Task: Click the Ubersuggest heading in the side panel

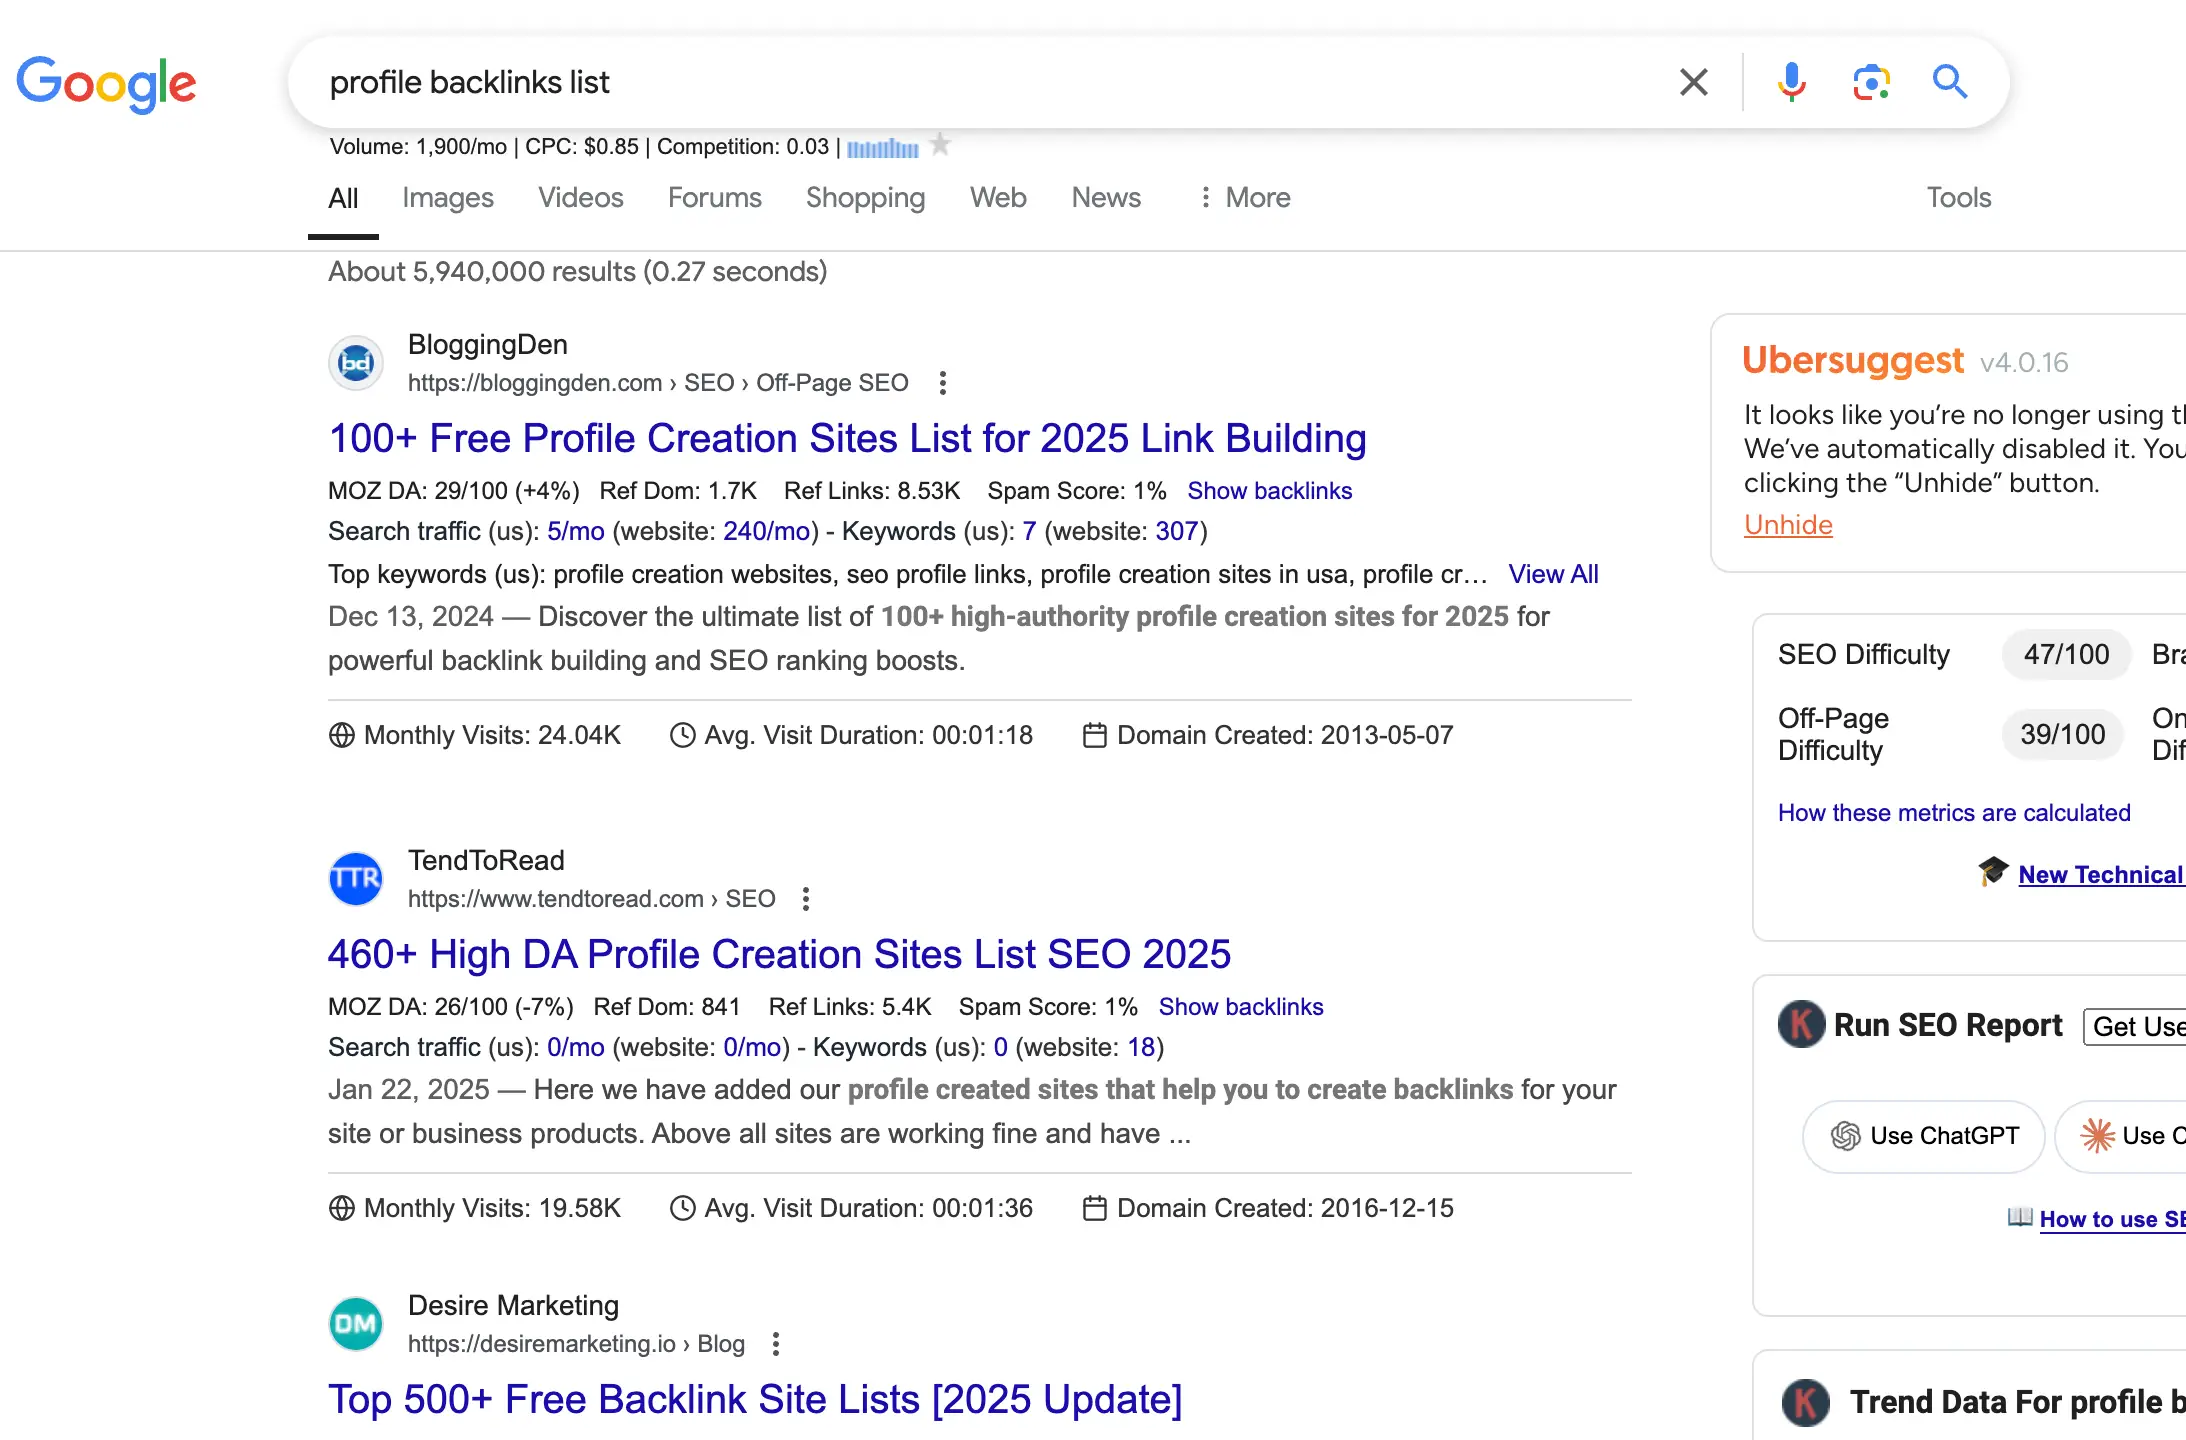Action: pos(1853,360)
